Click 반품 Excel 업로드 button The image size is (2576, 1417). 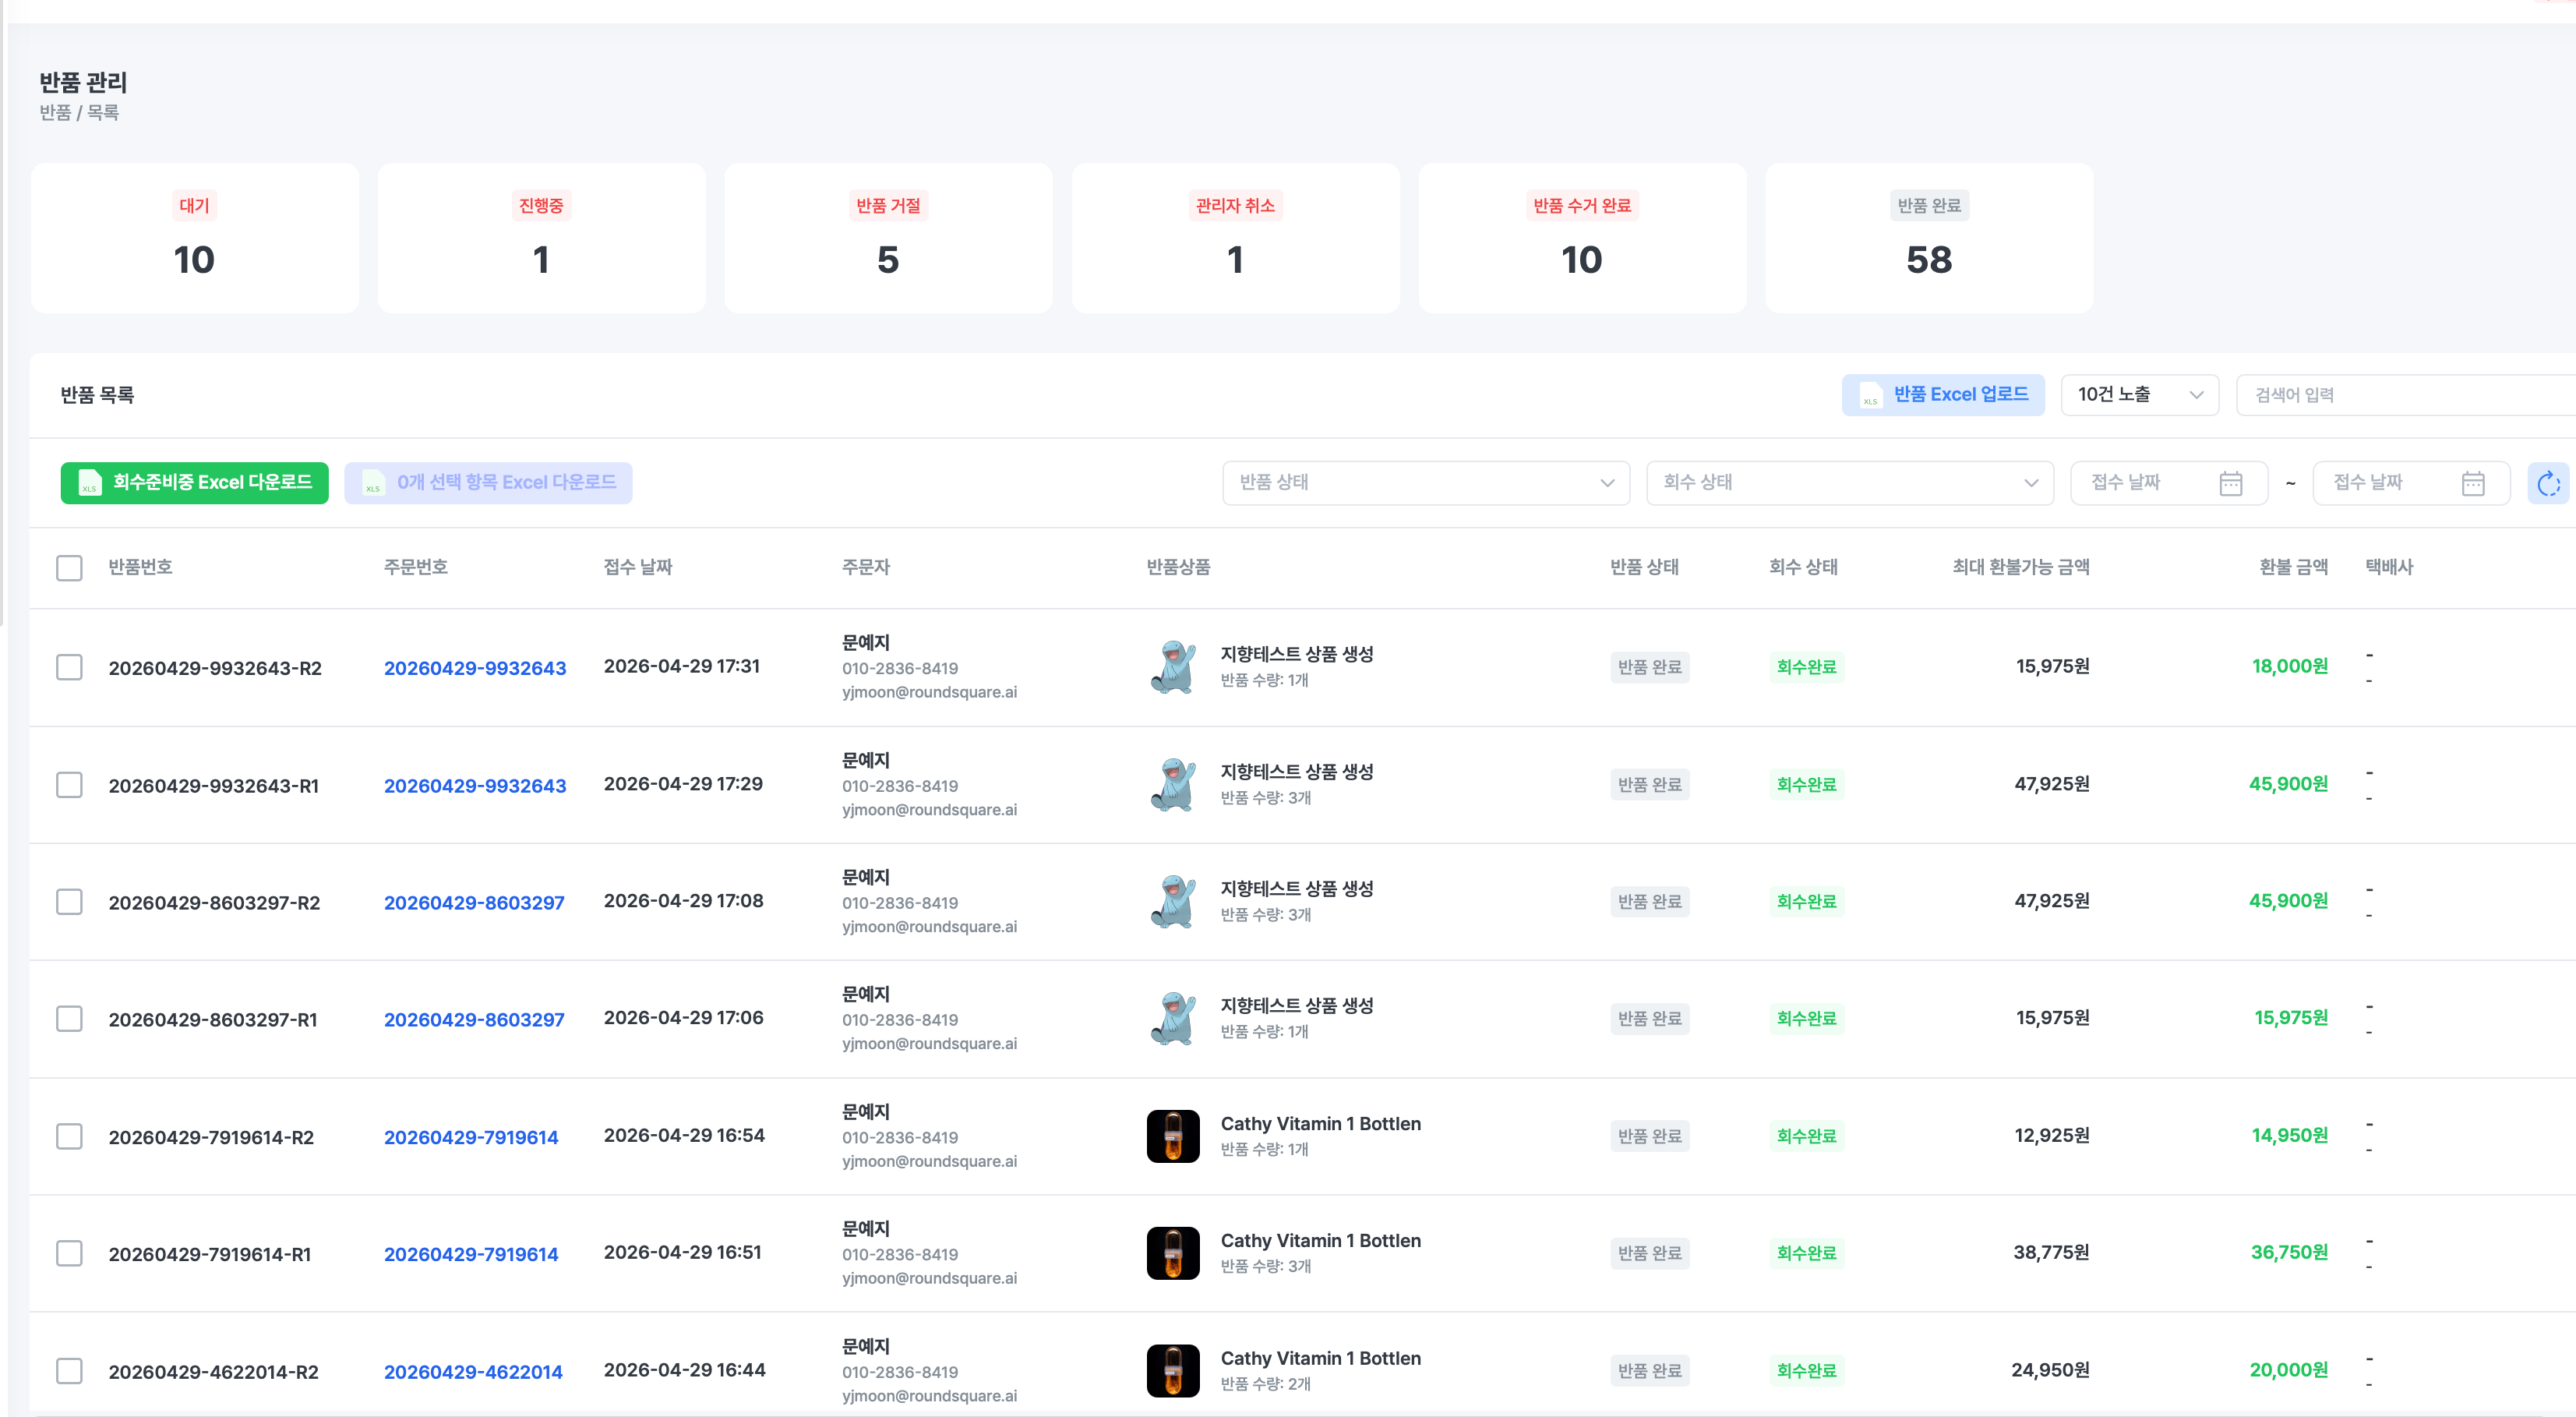click(1943, 395)
